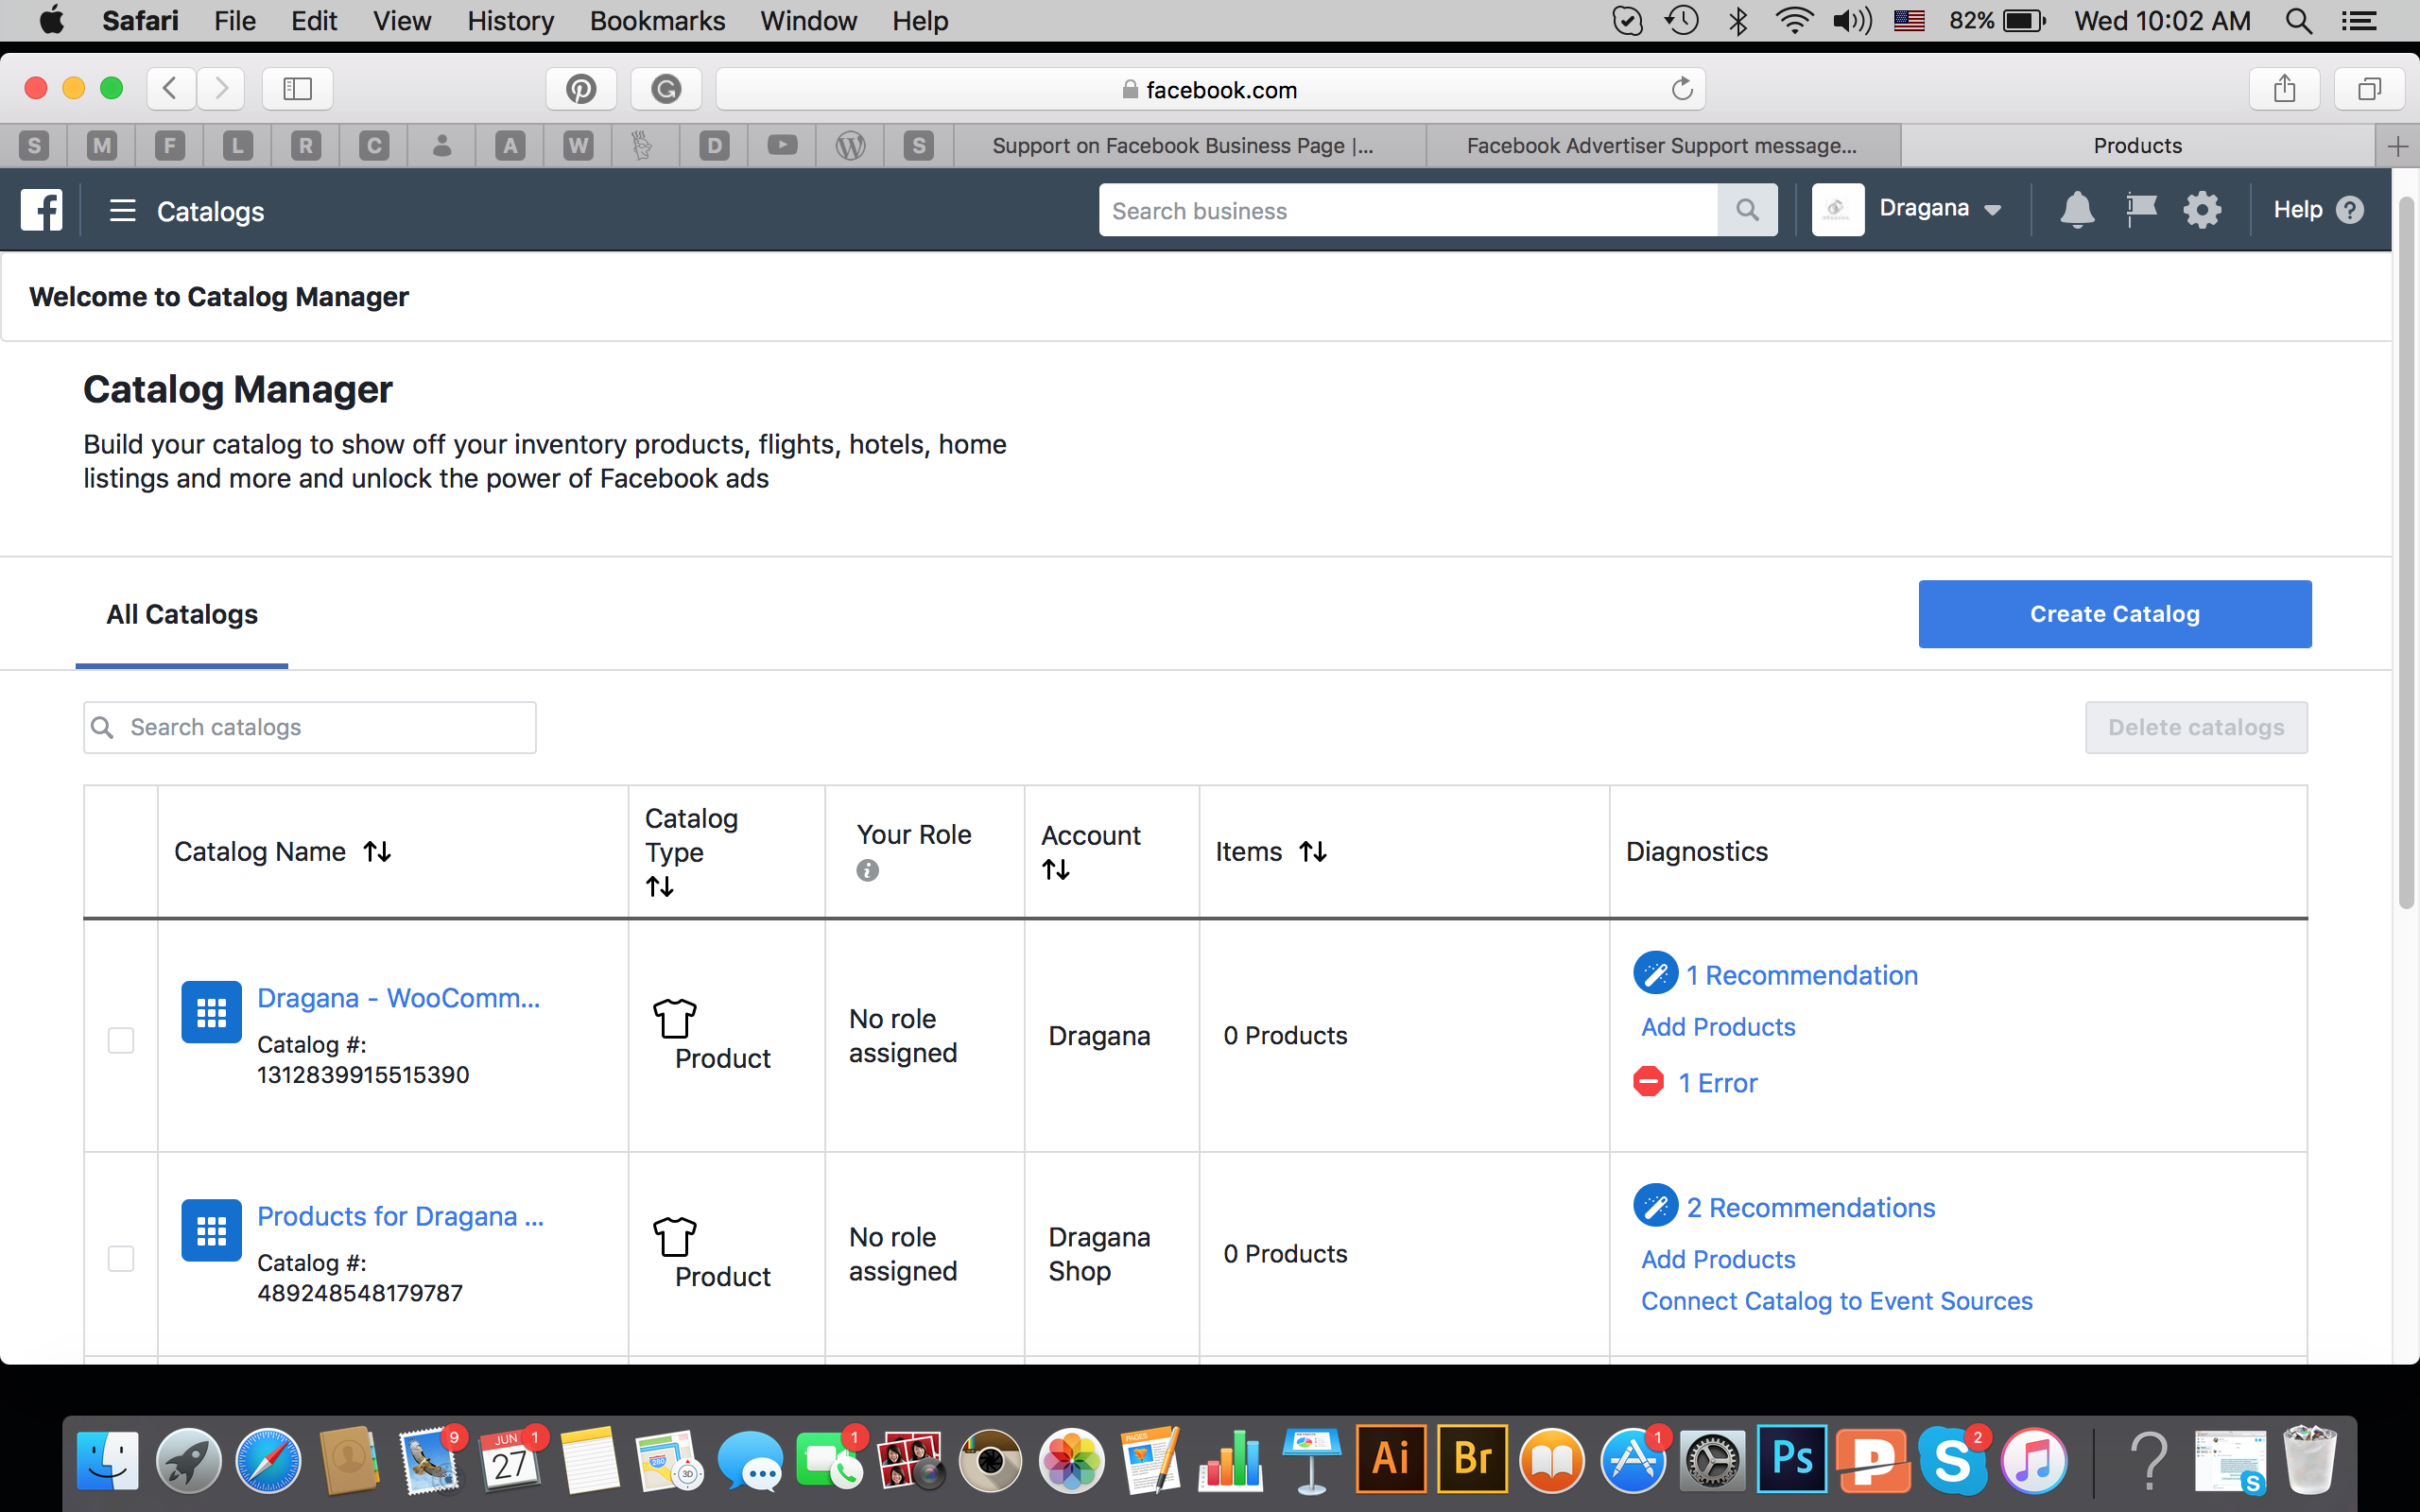Open the Dragana business account dropdown
Screen dimensions: 2420x1512
[1940, 208]
